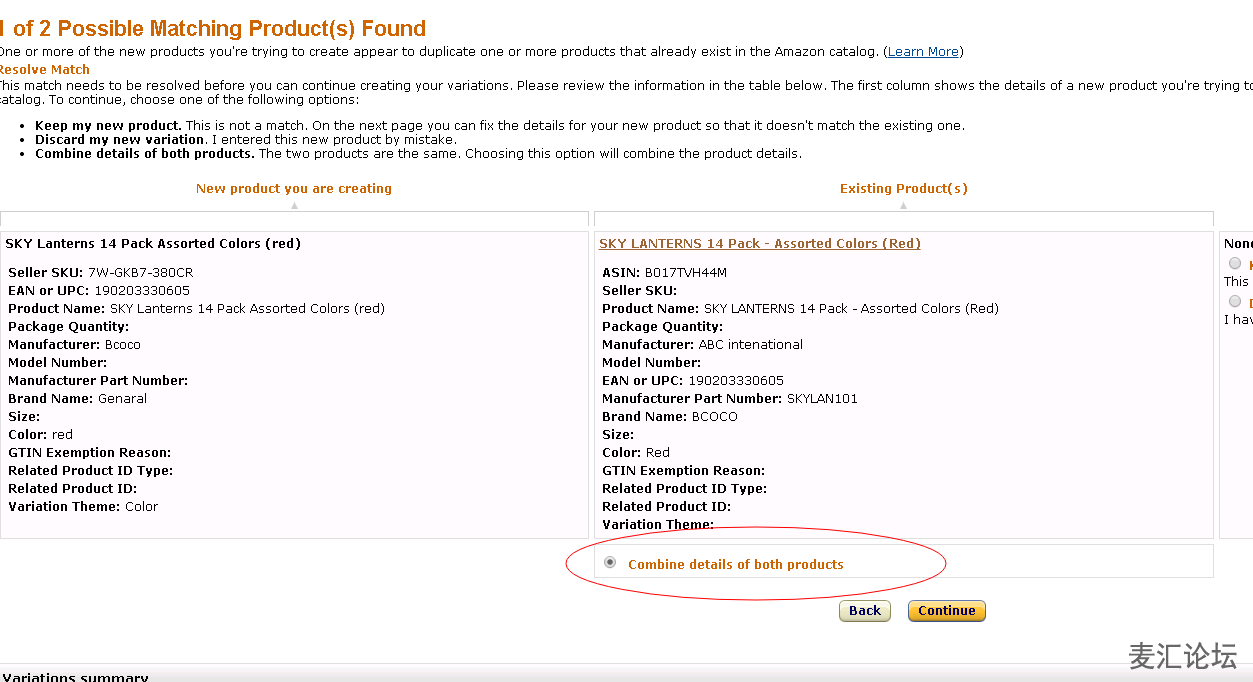This screenshot has width=1253, height=682.
Task: Select the "Discard my new variation" option
Action: 1235,300
